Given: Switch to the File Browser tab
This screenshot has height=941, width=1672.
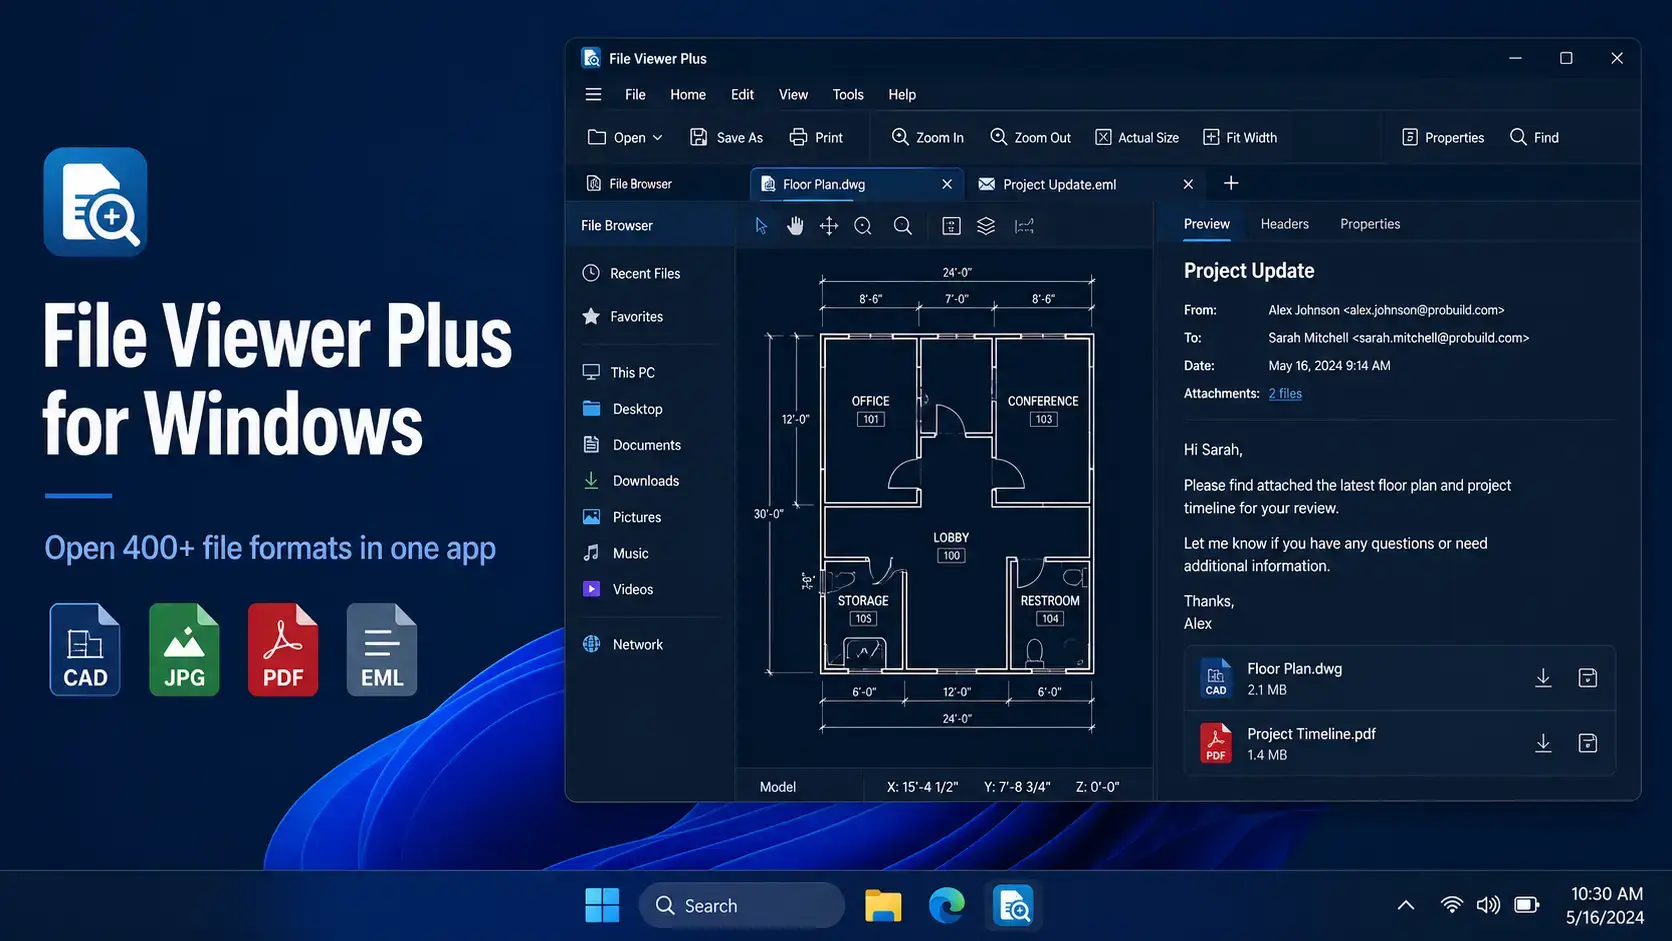Looking at the screenshot, I should pyautogui.click(x=630, y=184).
